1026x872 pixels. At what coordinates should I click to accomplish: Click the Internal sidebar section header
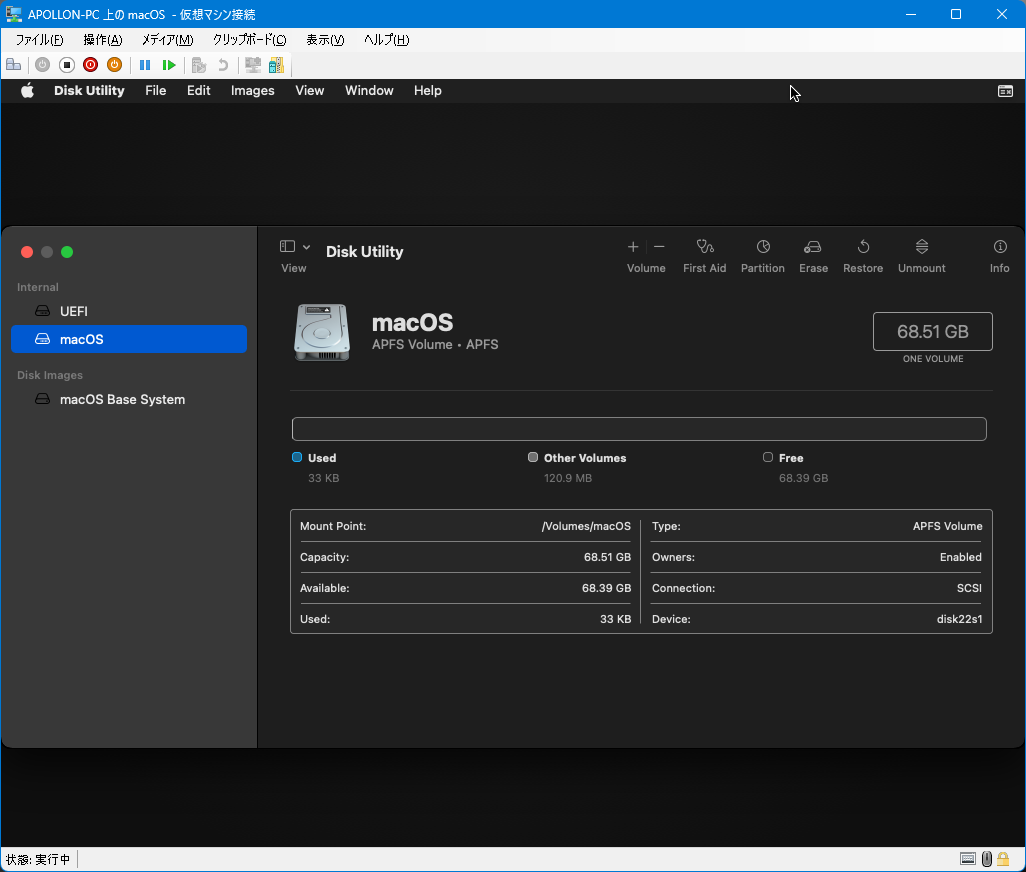tap(37, 287)
